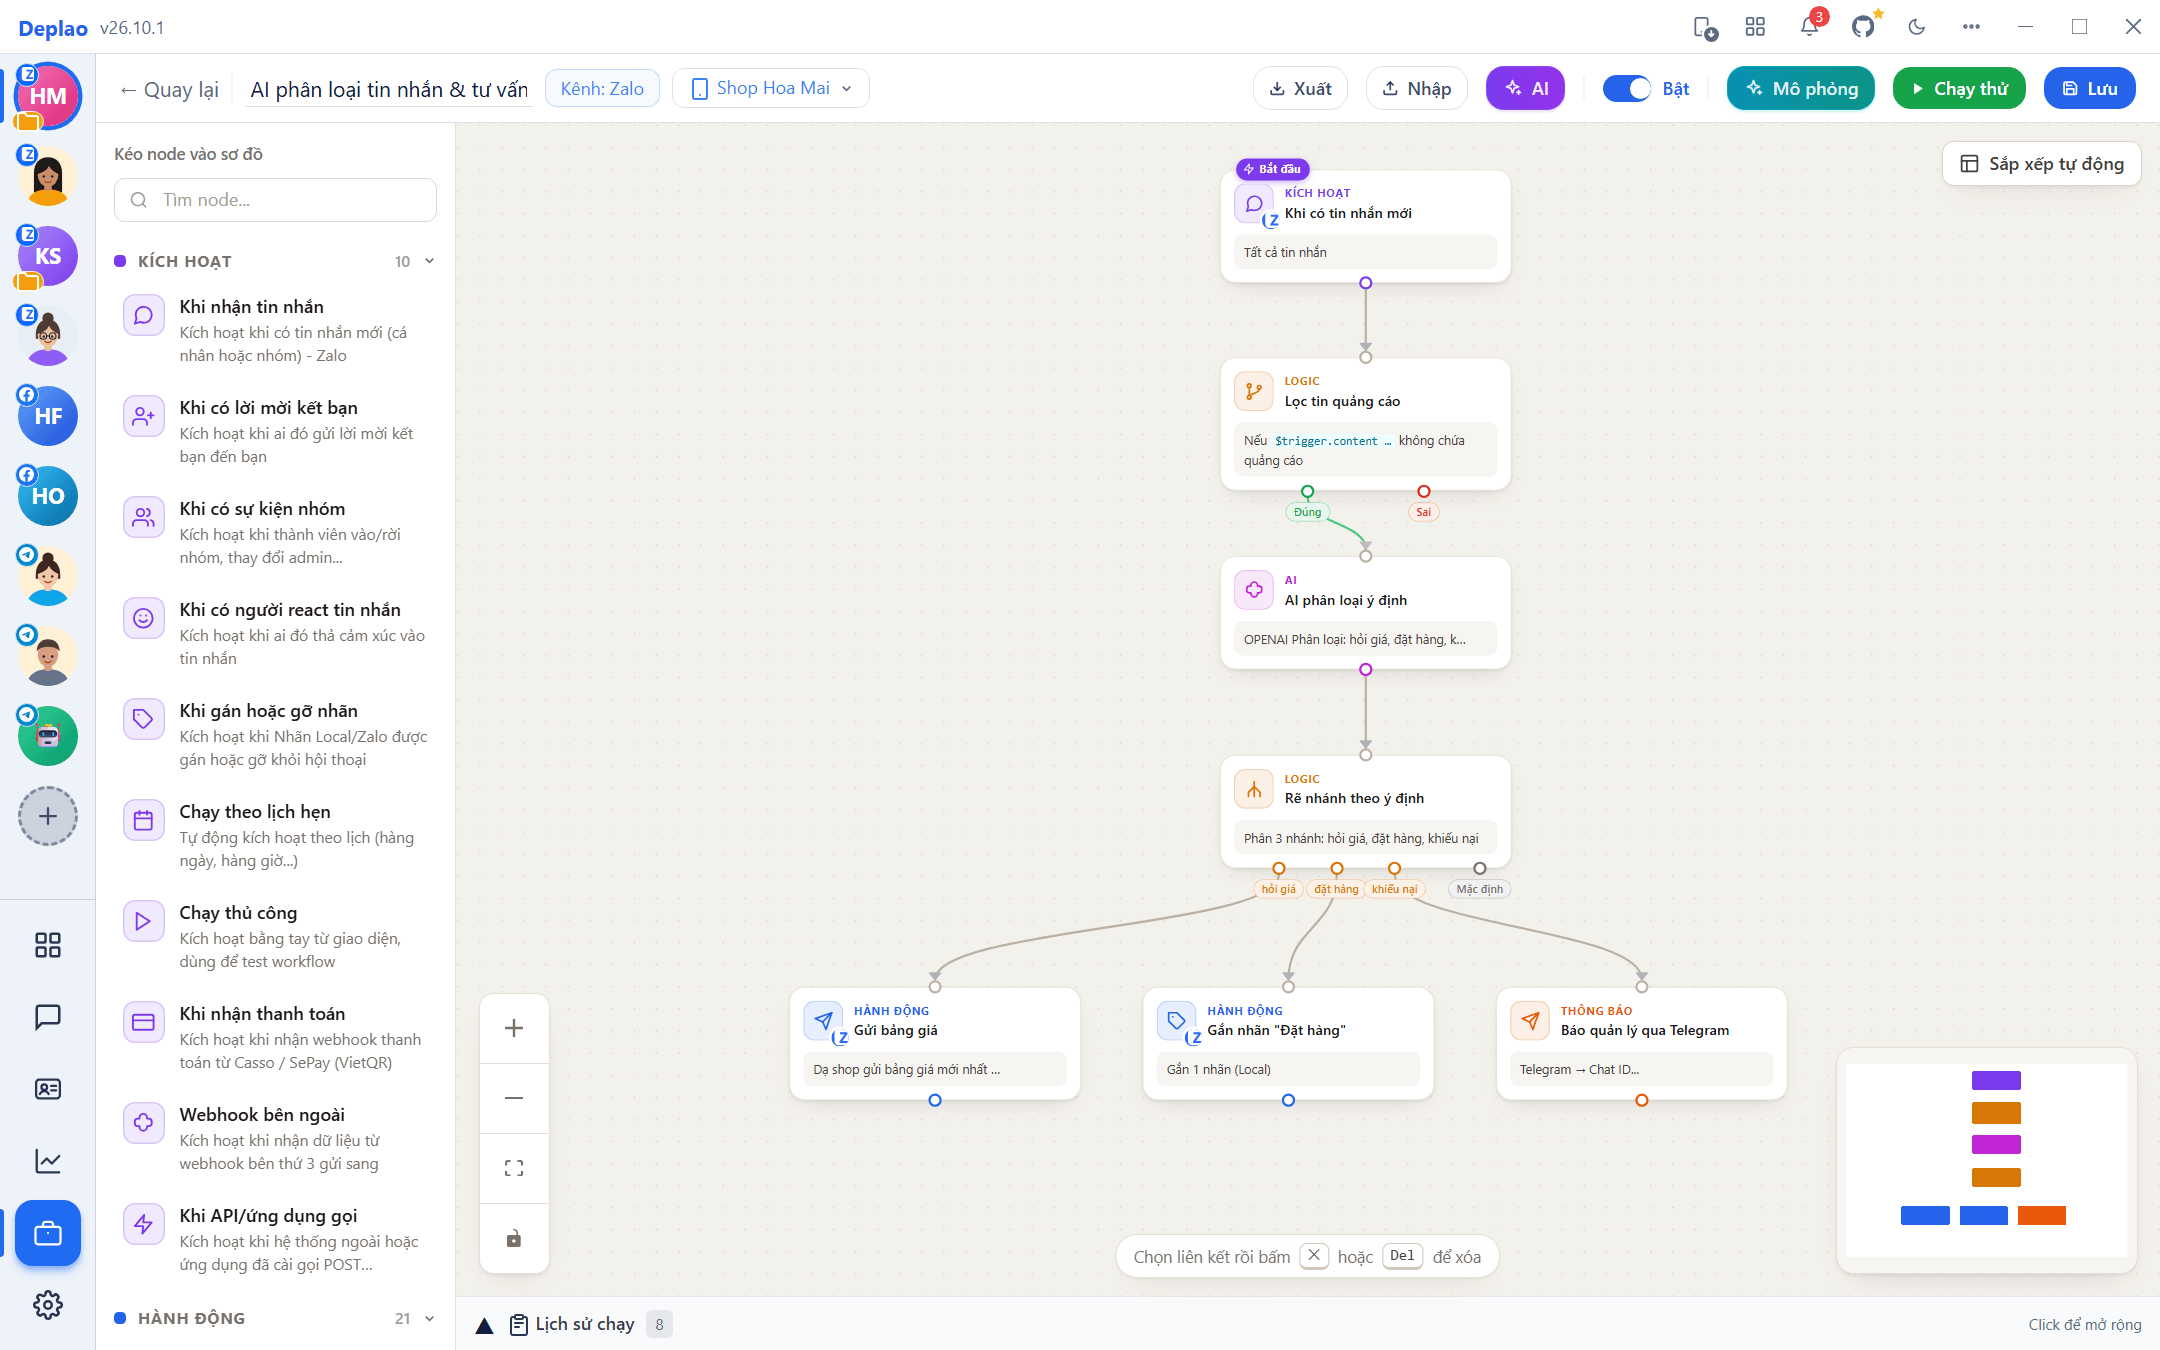Click the Nhập import button
Image resolution: width=2160 pixels, height=1350 pixels.
point(1416,88)
